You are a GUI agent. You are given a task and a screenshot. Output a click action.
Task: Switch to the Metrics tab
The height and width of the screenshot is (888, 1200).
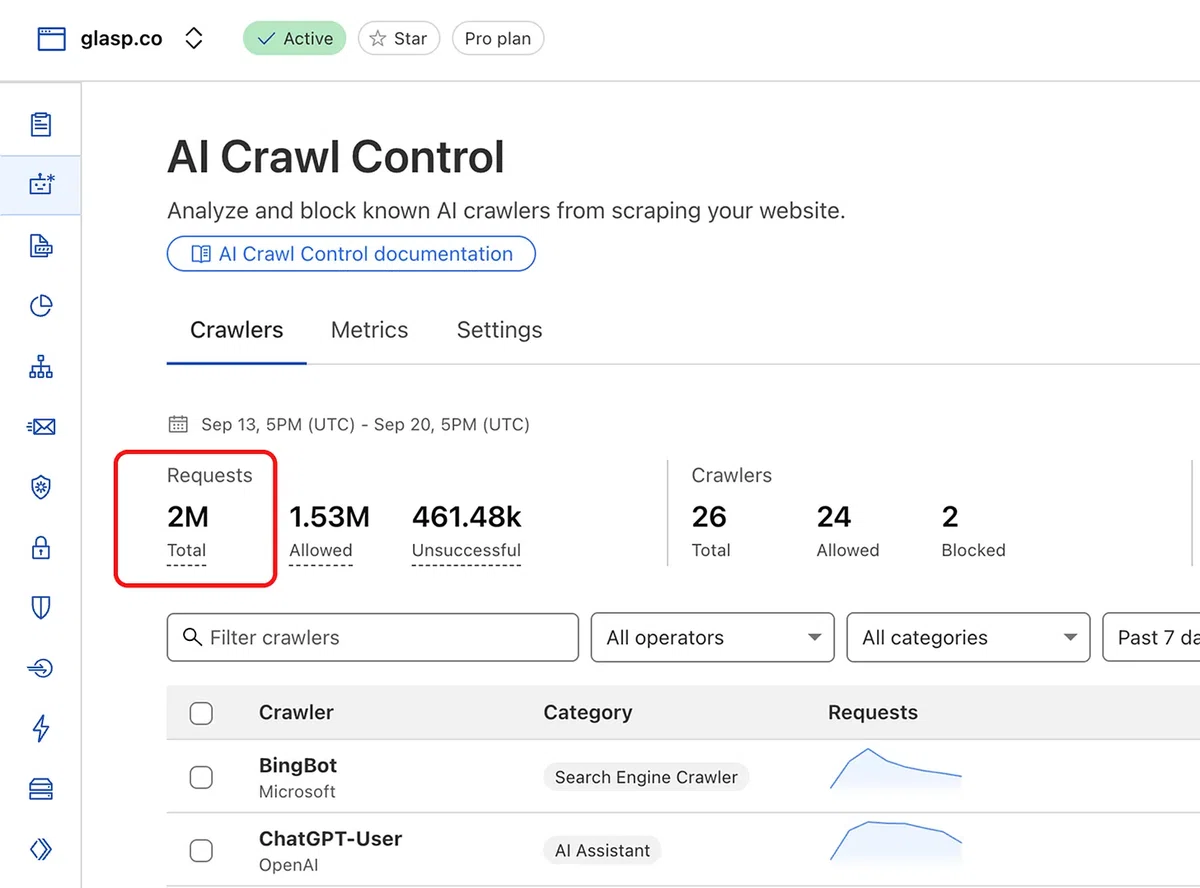370,330
